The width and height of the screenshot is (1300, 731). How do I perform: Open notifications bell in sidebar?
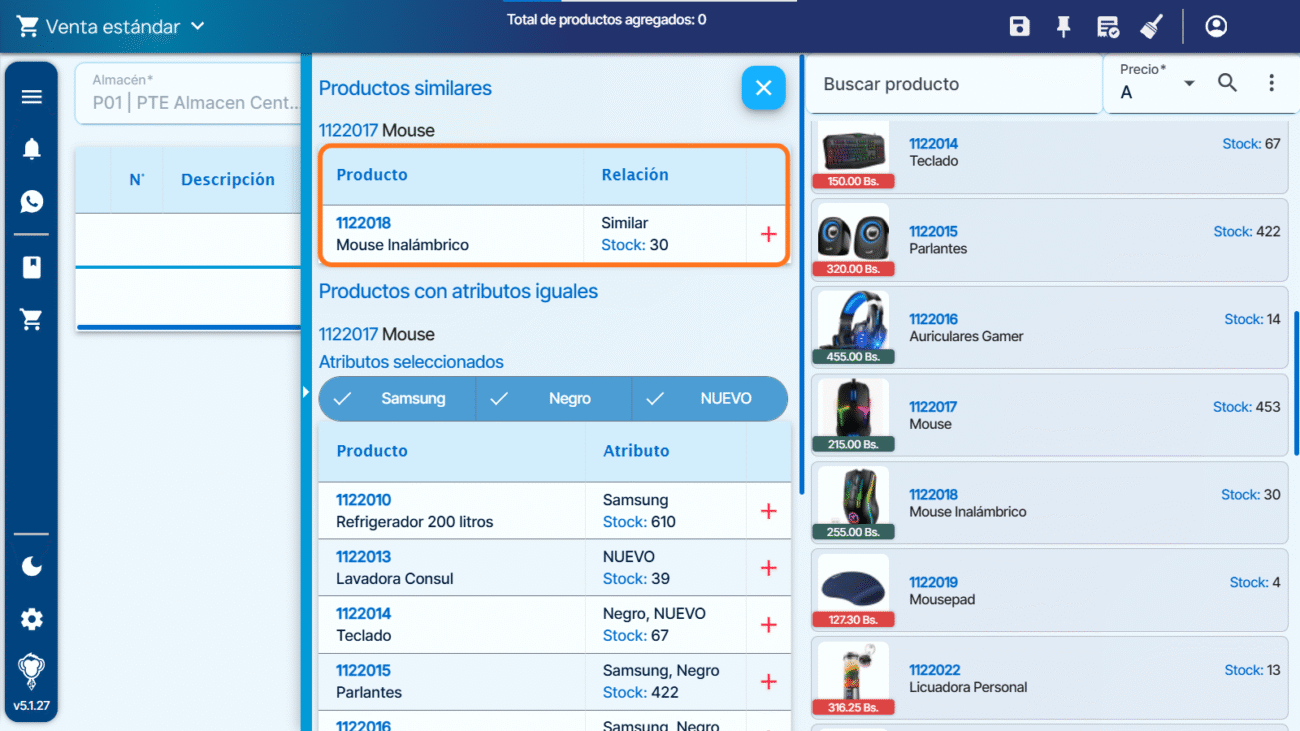(32, 149)
